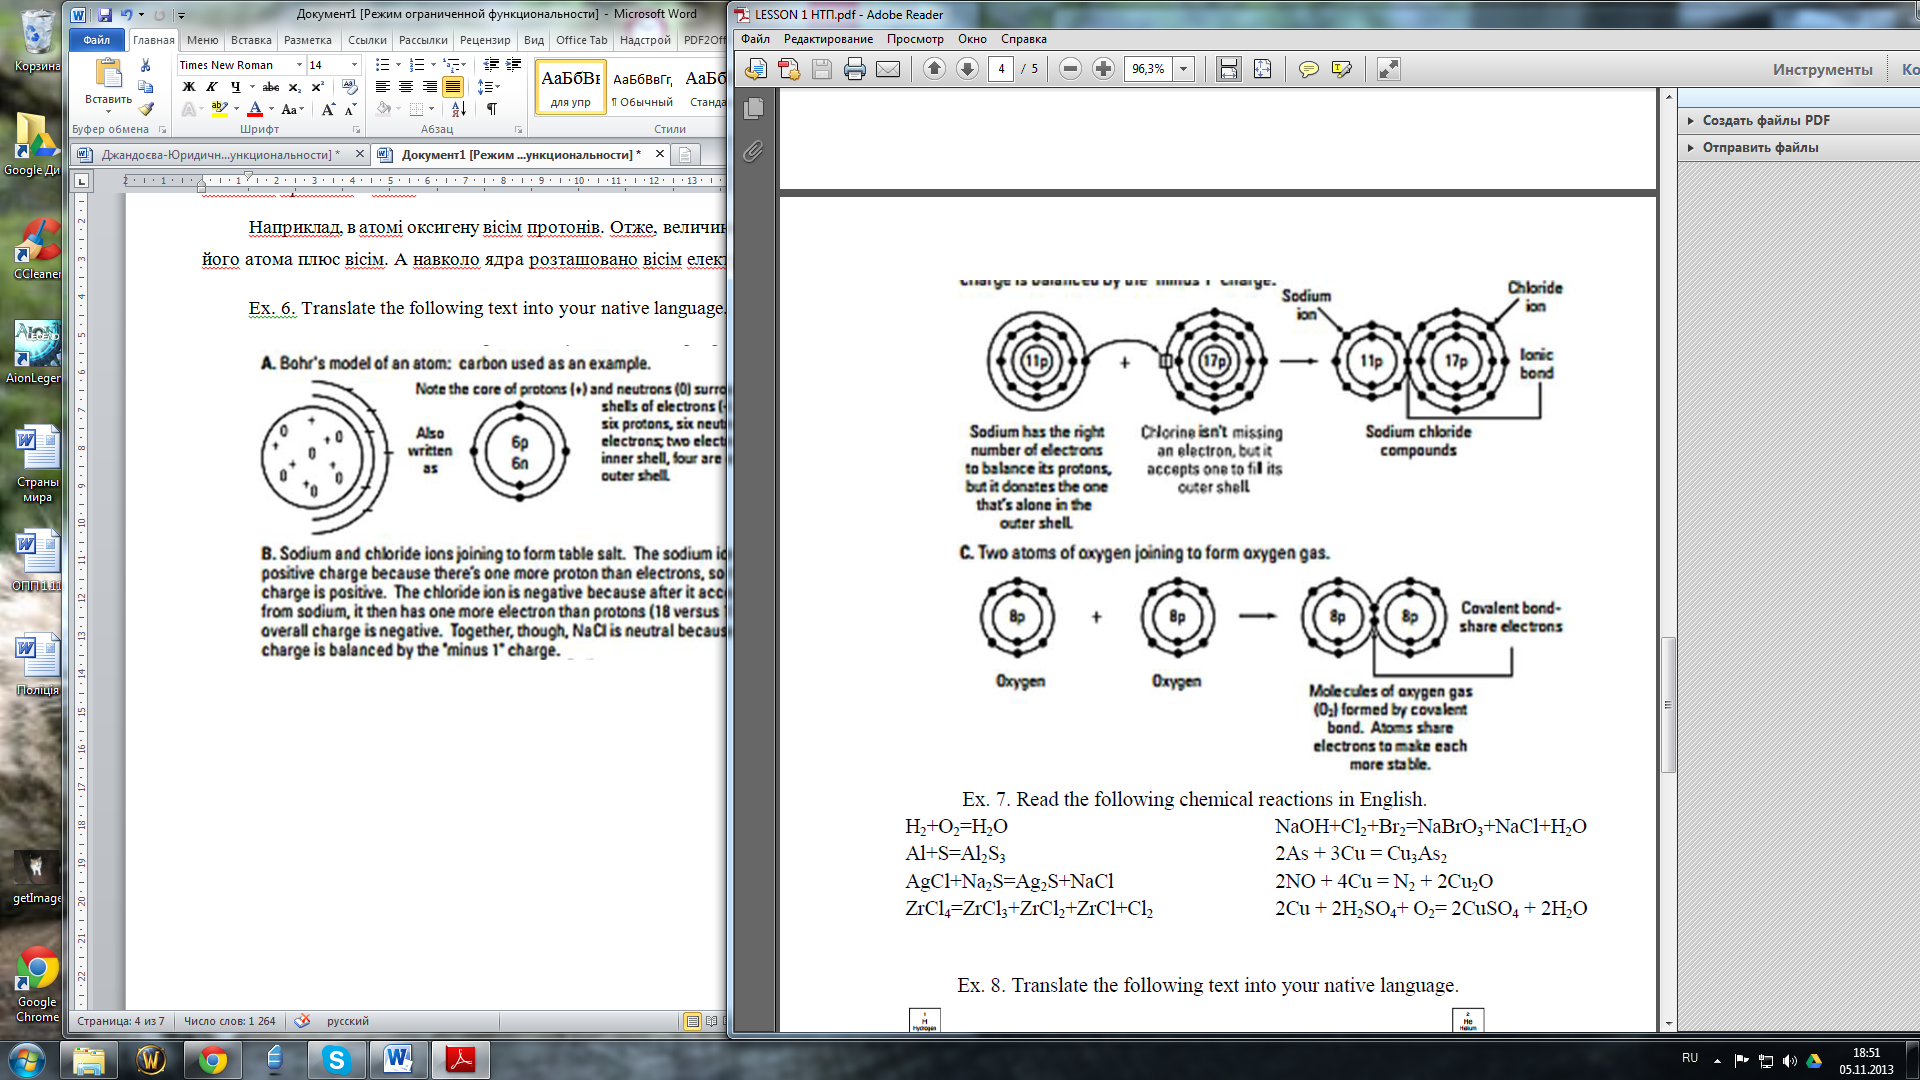The image size is (1920, 1080).
Task: Click the Cut scissors icon in Word
Action: coord(146,65)
